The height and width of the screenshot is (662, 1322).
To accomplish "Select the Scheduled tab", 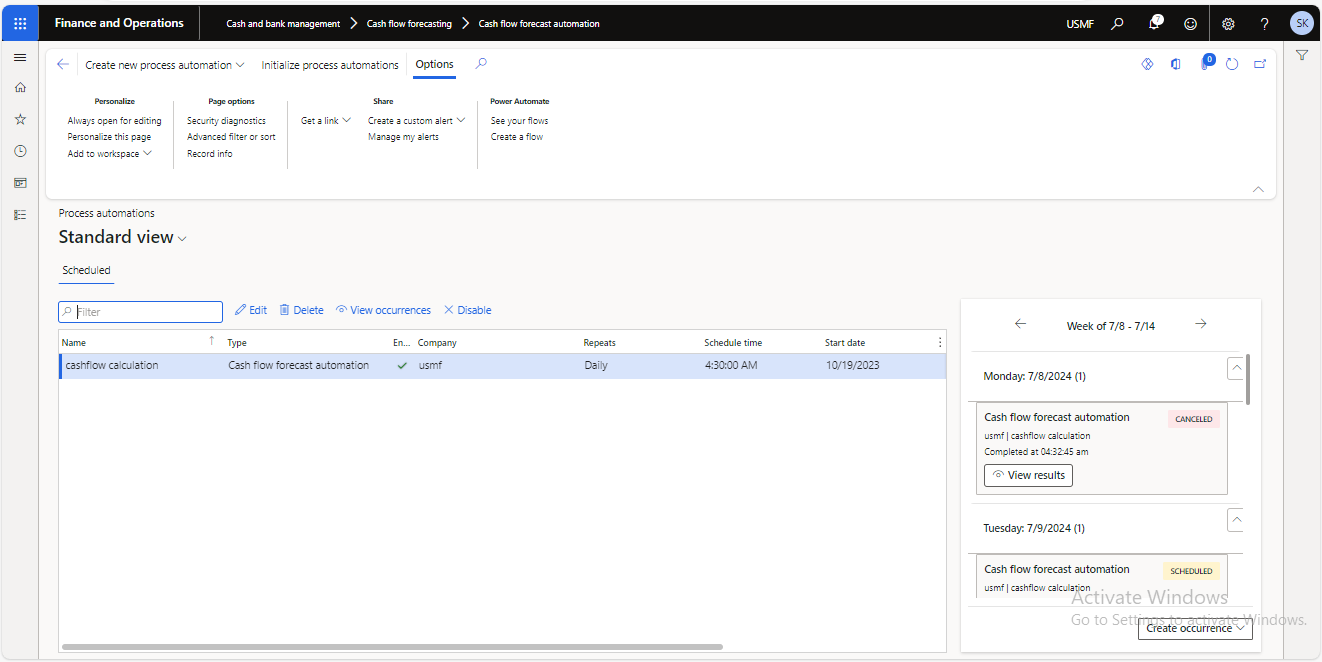I will tap(86, 270).
